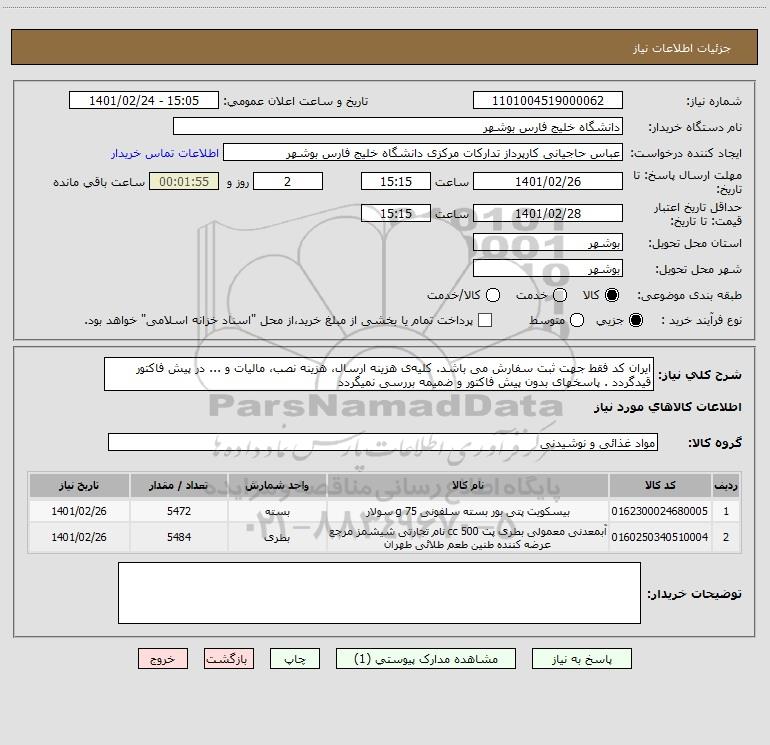The width and height of the screenshot is (770, 745).
Task: Click the تعداد / مقدار column header
Action: [179, 485]
